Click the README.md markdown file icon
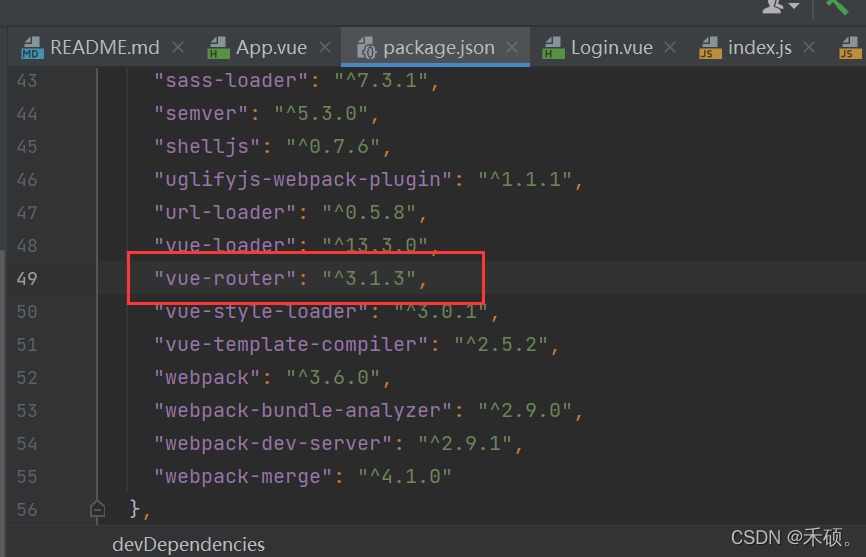 coord(32,48)
